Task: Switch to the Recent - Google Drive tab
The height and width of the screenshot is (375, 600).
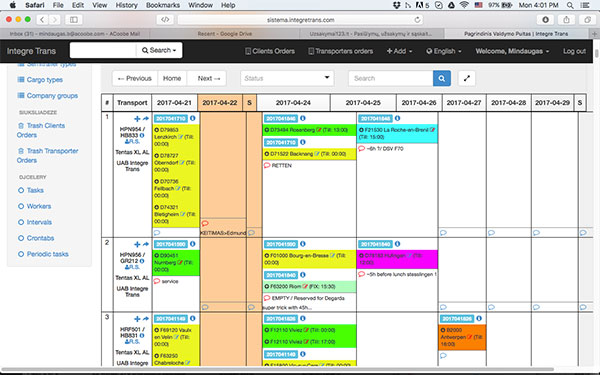Action: (225, 34)
